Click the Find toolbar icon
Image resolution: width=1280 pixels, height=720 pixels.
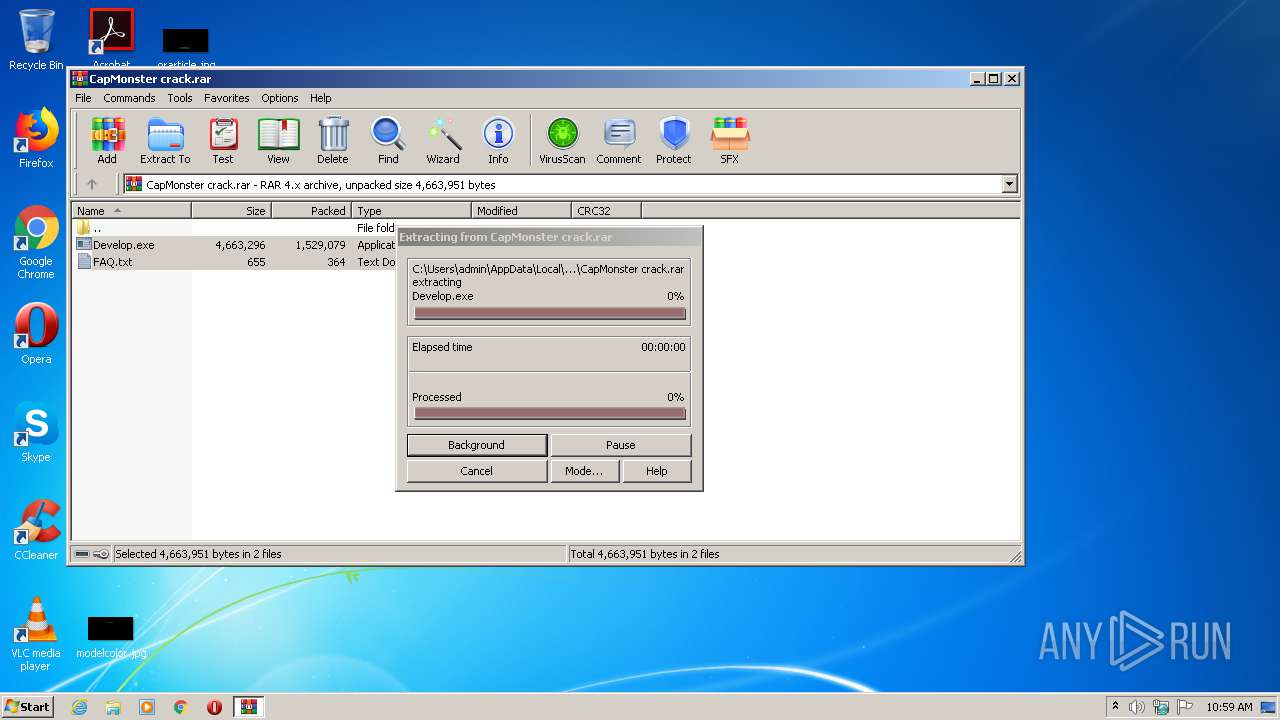tap(388, 140)
